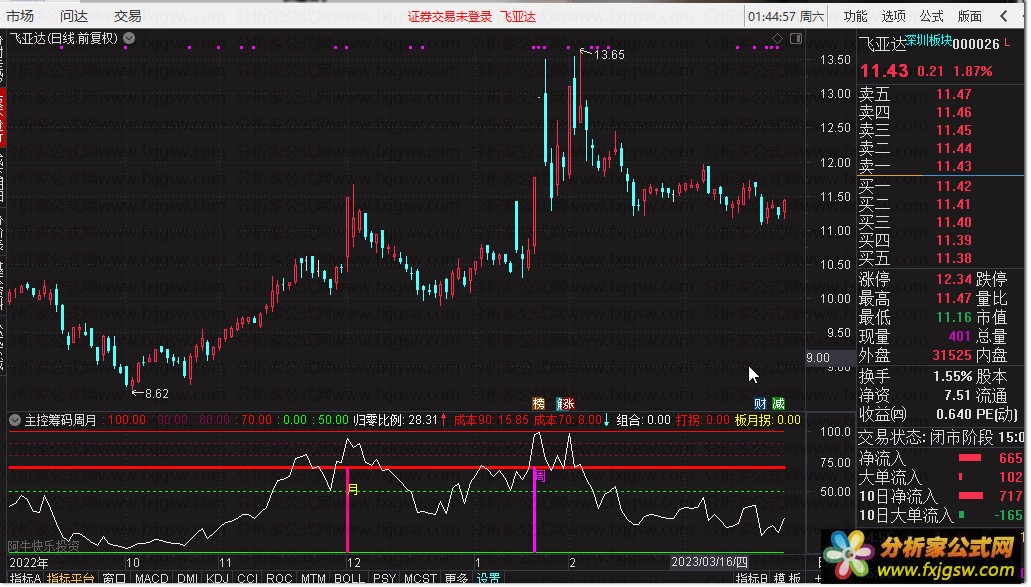Click the 深圳板块 sector link
Viewport: 1031px width, 587px height.
pyautogui.click(x=928, y=41)
